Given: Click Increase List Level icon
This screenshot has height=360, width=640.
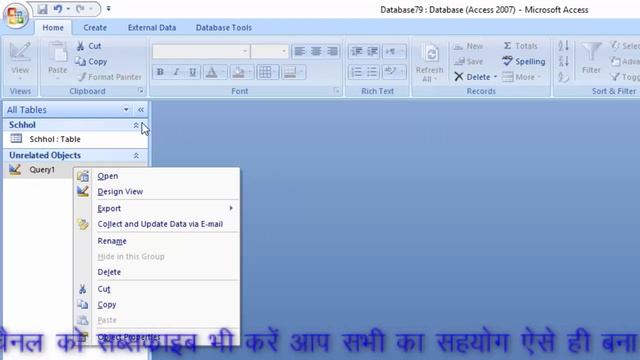Looking at the screenshot, I should tap(372, 51).
